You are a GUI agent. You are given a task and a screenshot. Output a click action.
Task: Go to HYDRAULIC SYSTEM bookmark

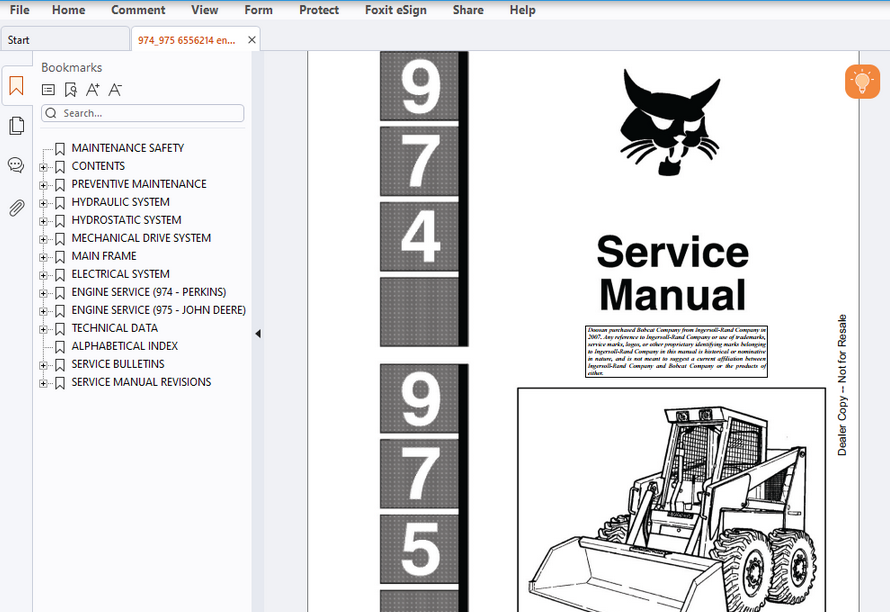[x=120, y=202]
